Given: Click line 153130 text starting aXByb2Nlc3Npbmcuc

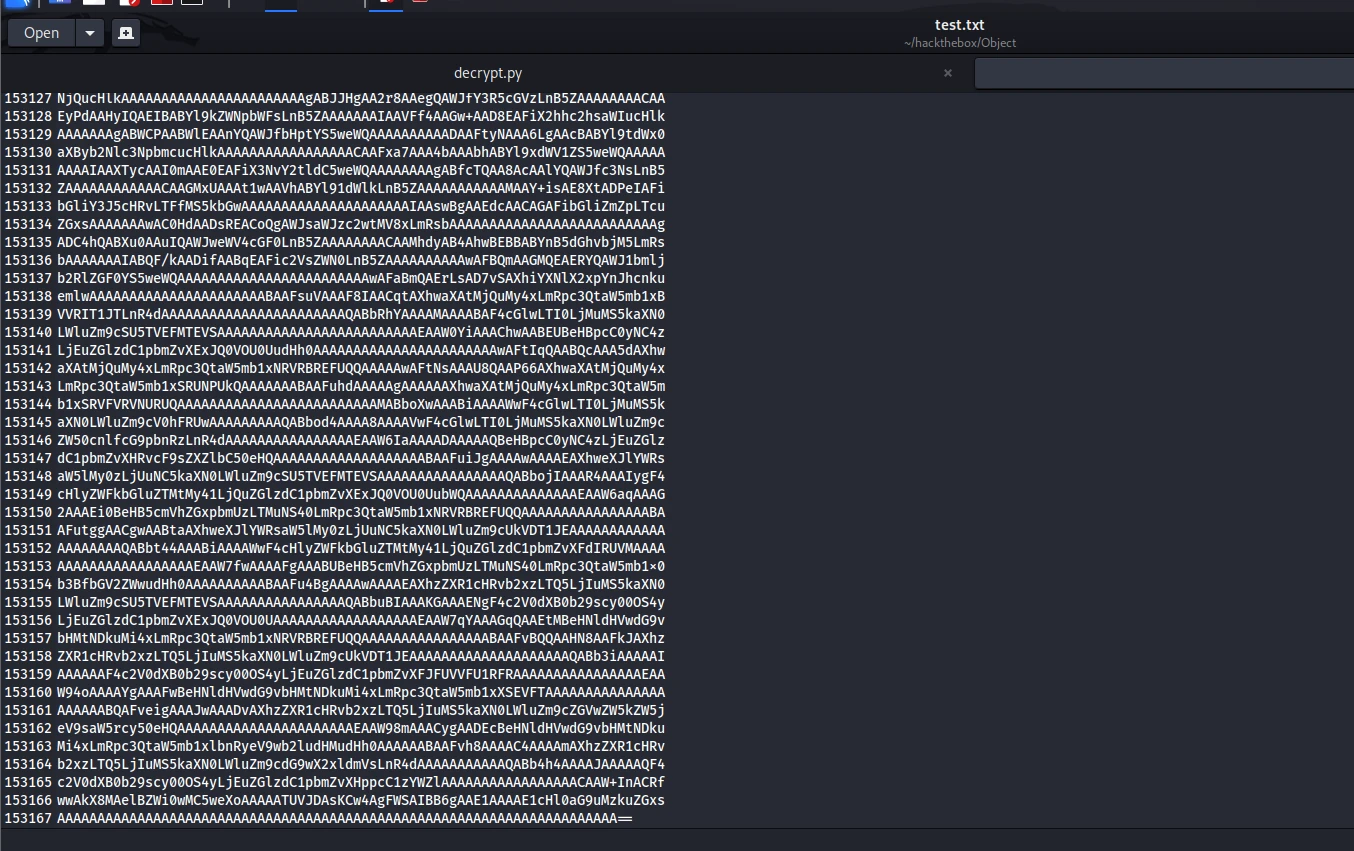Looking at the screenshot, I should click(361, 152).
